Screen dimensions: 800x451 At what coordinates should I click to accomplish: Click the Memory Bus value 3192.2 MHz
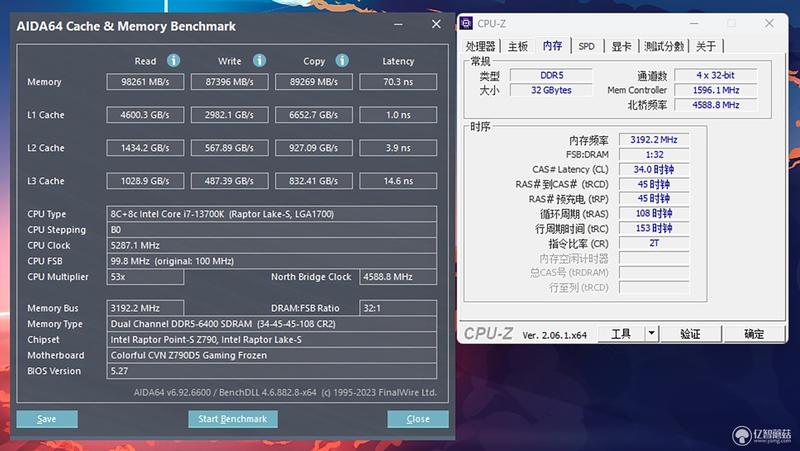[145, 308]
